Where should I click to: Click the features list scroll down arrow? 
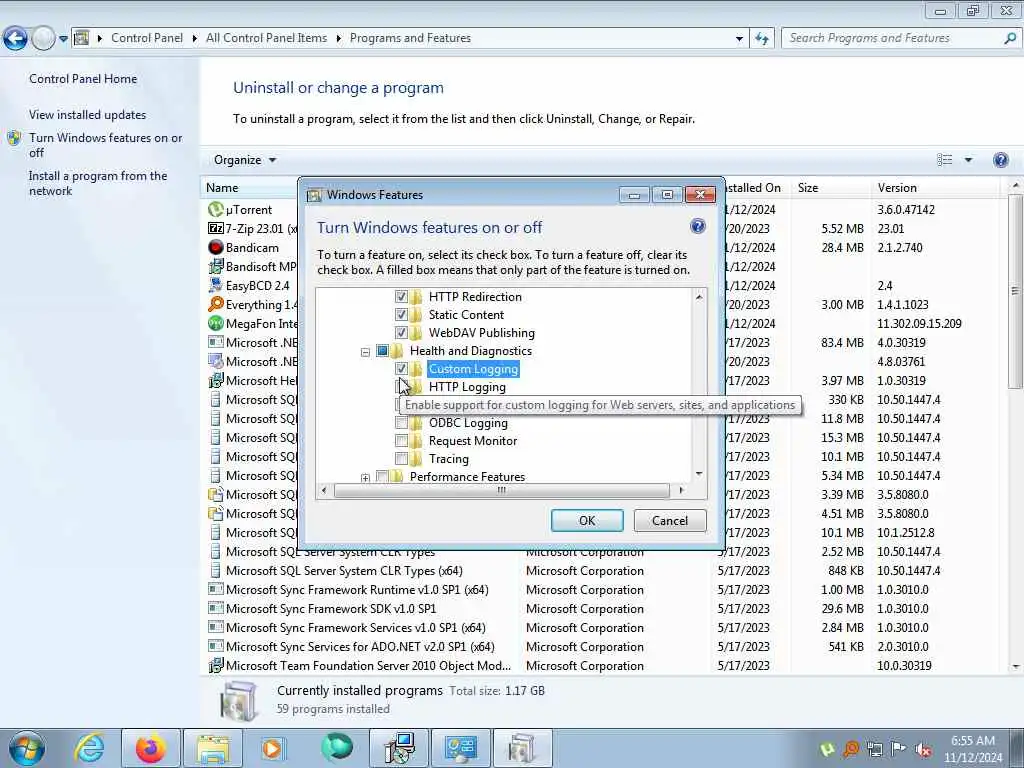click(699, 473)
